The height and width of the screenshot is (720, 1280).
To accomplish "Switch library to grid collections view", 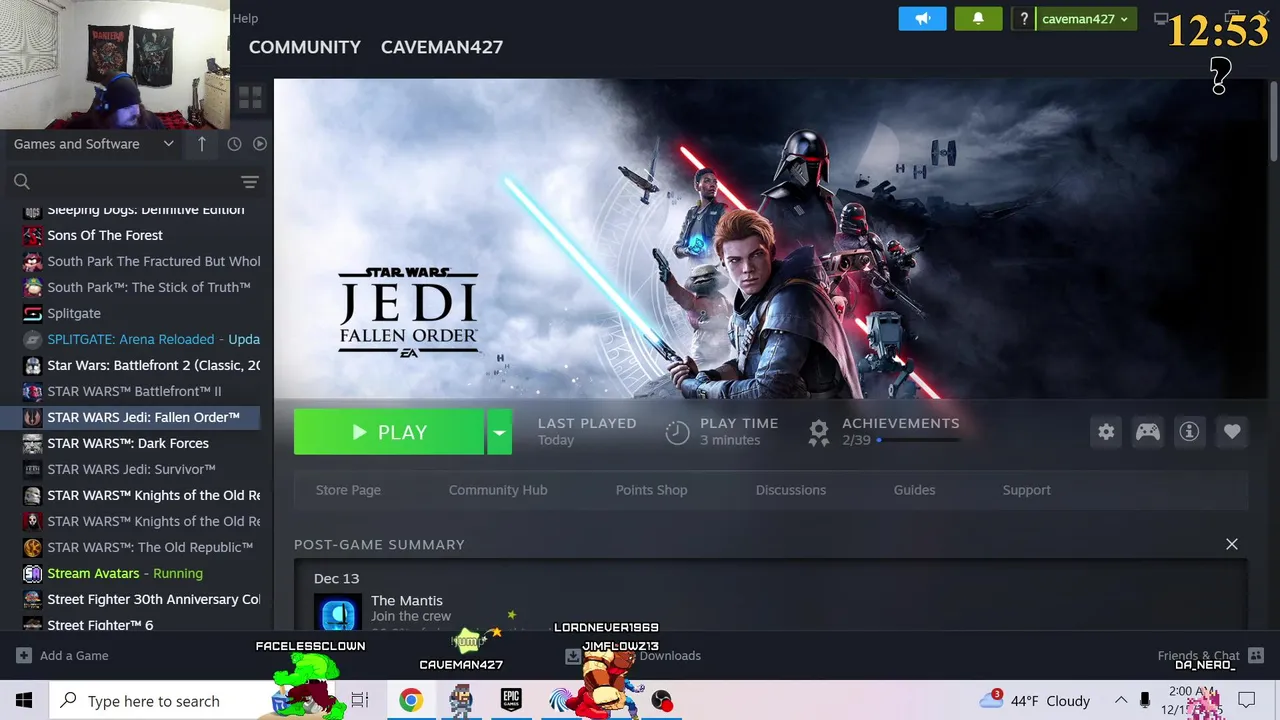I will (x=250, y=98).
